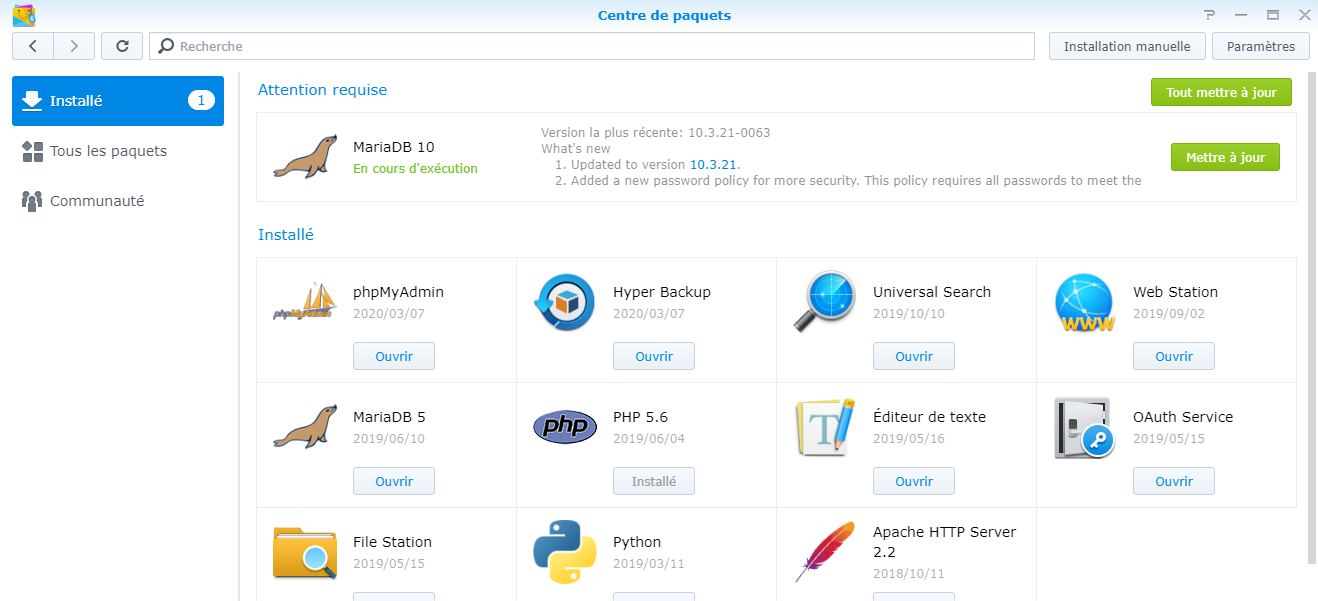Click the File Station package name
This screenshot has height=601, width=1318.
pos(392,542)
